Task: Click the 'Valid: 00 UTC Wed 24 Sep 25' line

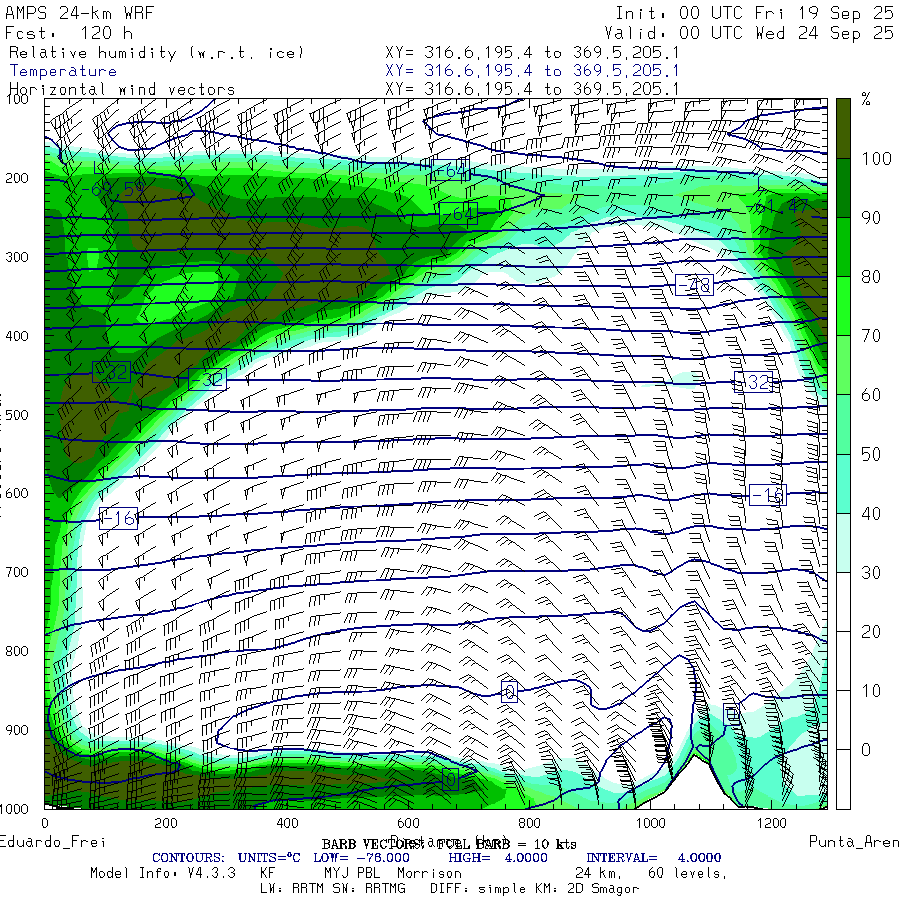Action: pos(749,33)
